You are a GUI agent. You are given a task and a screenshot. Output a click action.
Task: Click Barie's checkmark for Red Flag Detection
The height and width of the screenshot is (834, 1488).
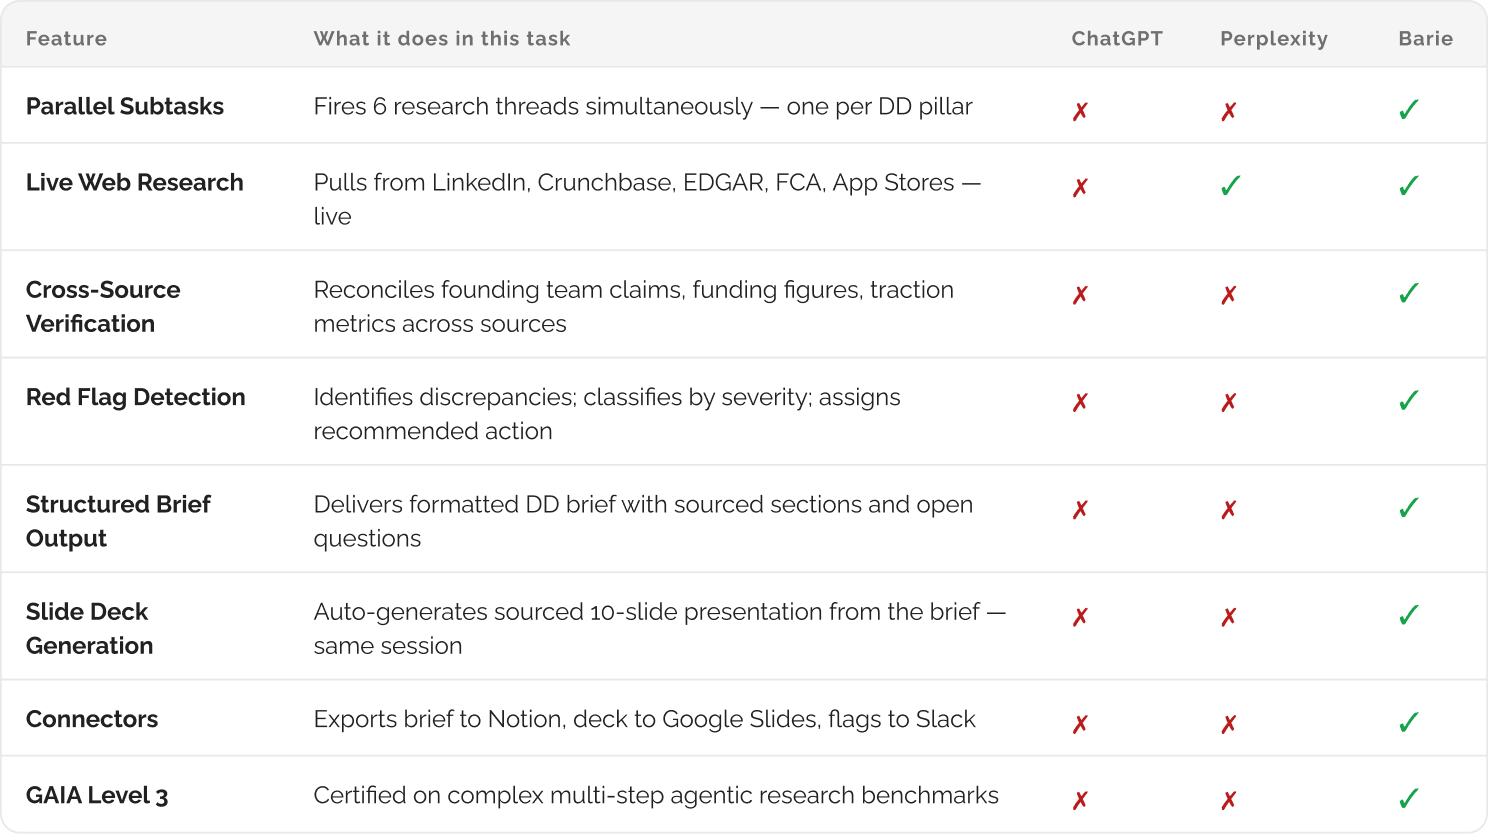1408,401
